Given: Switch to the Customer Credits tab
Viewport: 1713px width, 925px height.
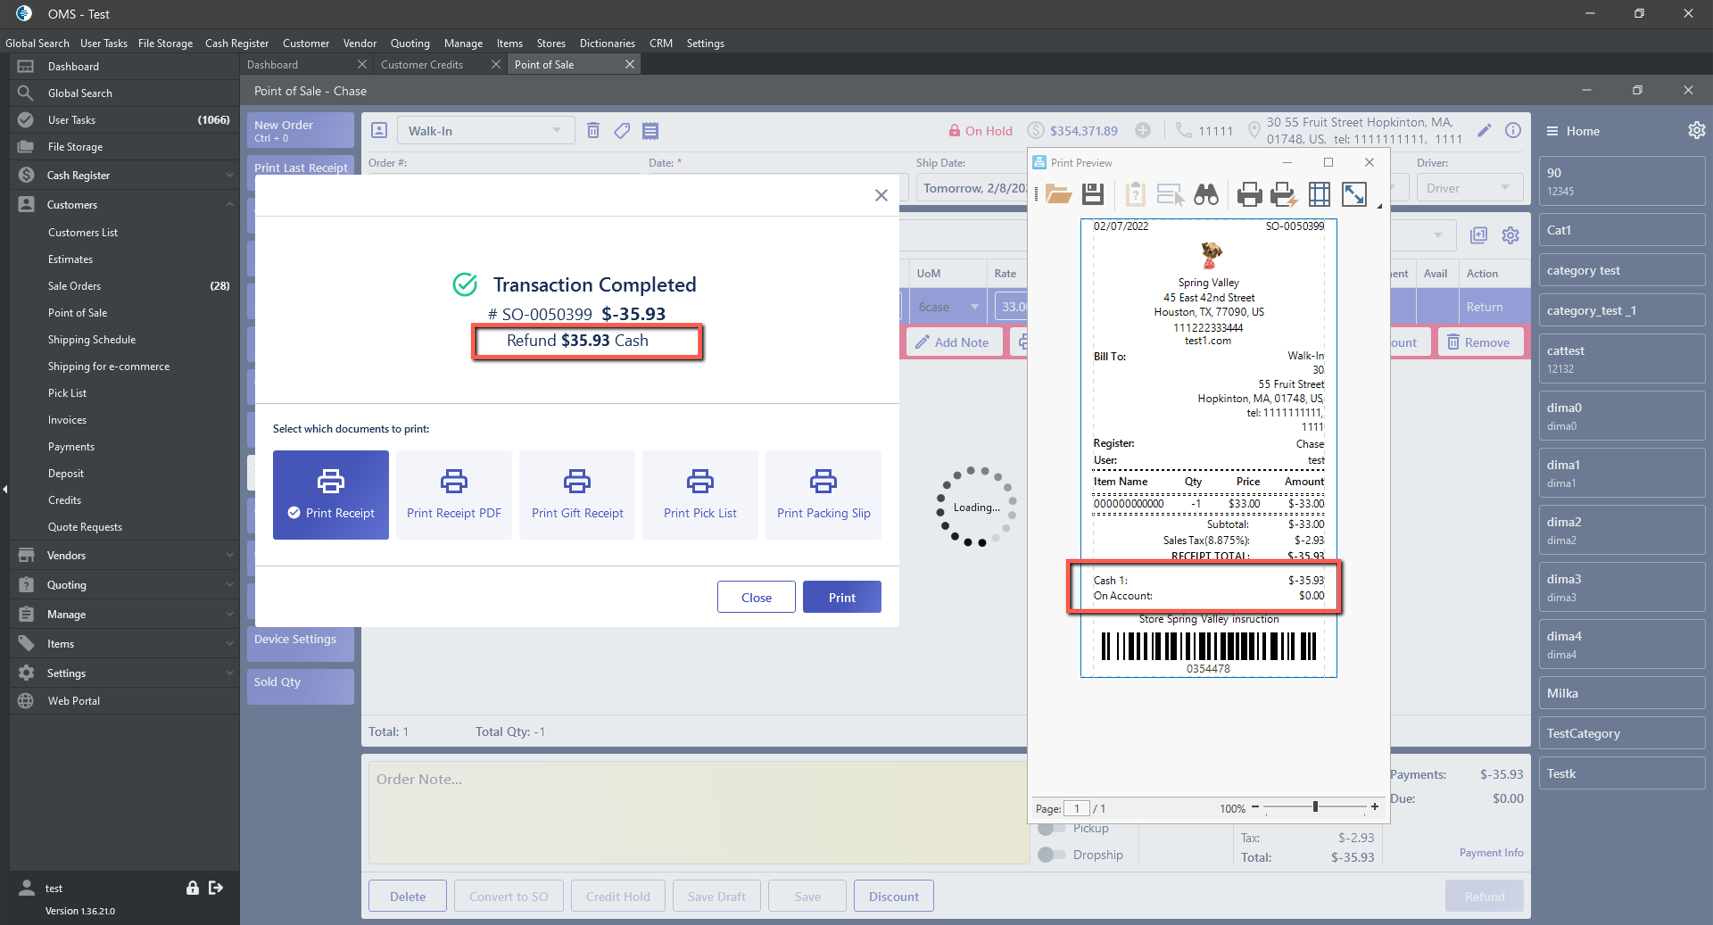Looking at the screenshot, I should tap(422, 65).
